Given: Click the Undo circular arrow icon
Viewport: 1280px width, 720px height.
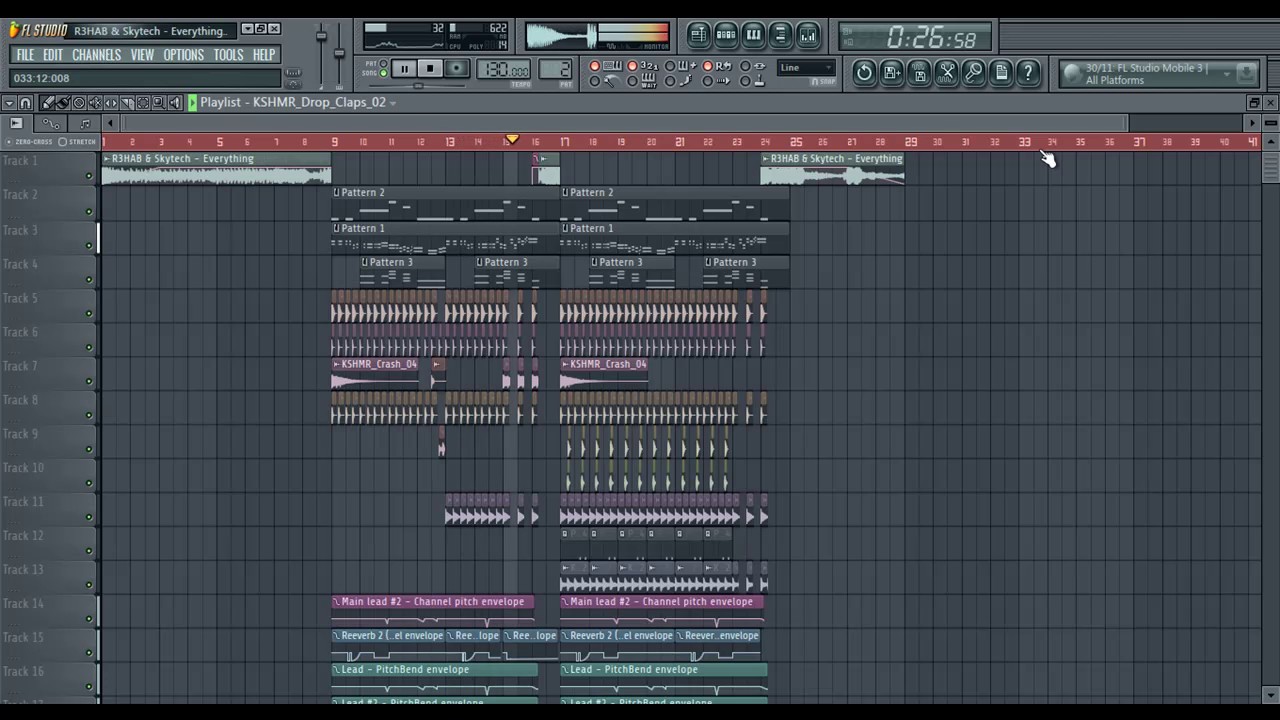Looking at the screenshot, I should pyautogui.click(x=864, y=72).
